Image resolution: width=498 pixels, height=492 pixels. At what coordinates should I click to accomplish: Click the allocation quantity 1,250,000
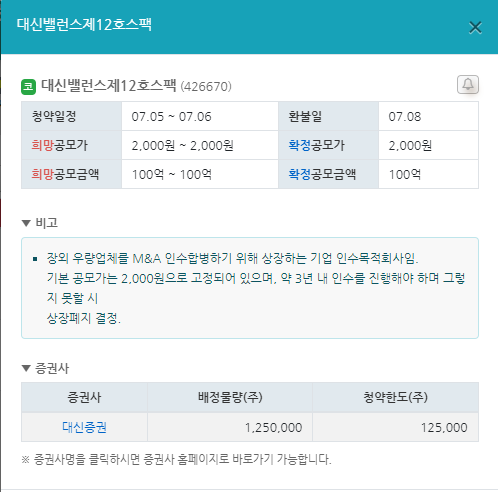click(273, 427)
